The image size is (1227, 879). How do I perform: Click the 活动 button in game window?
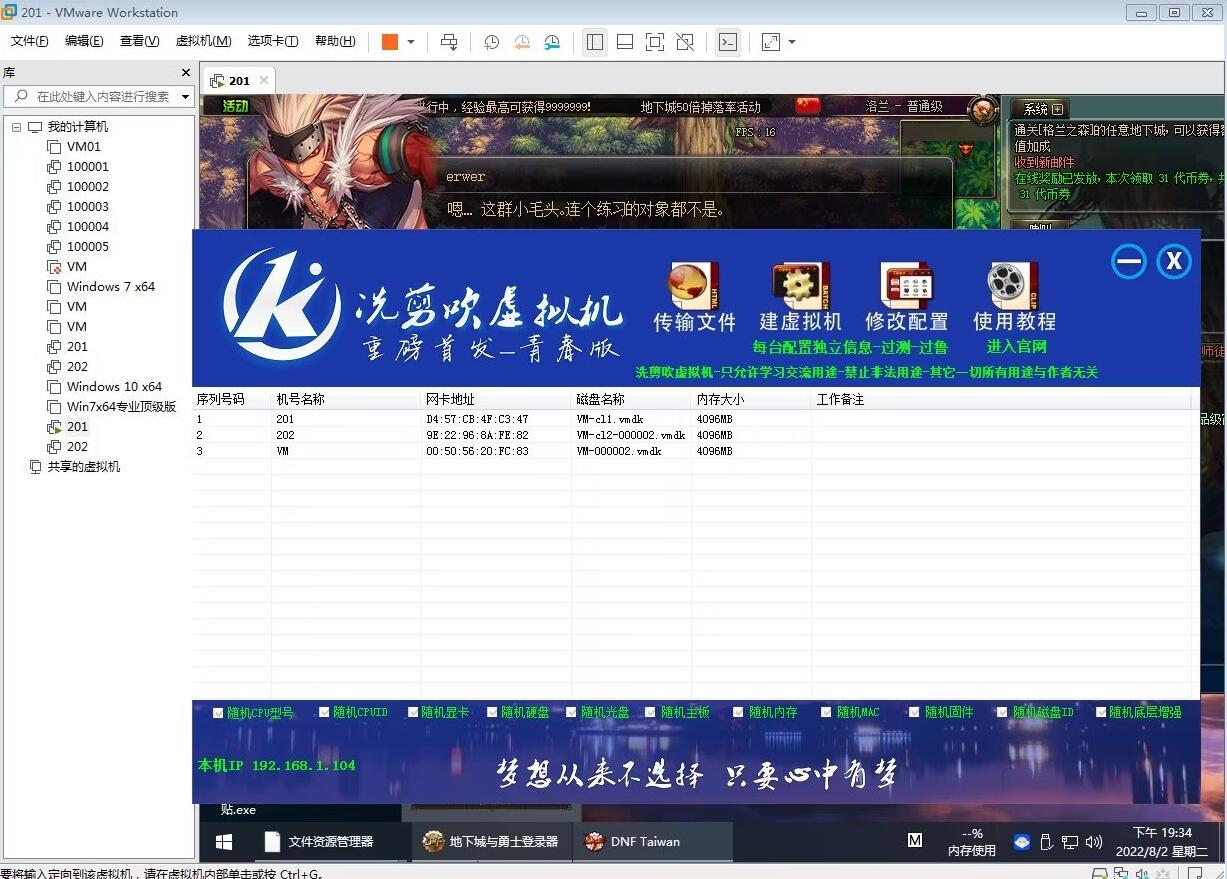coord(236,106)
